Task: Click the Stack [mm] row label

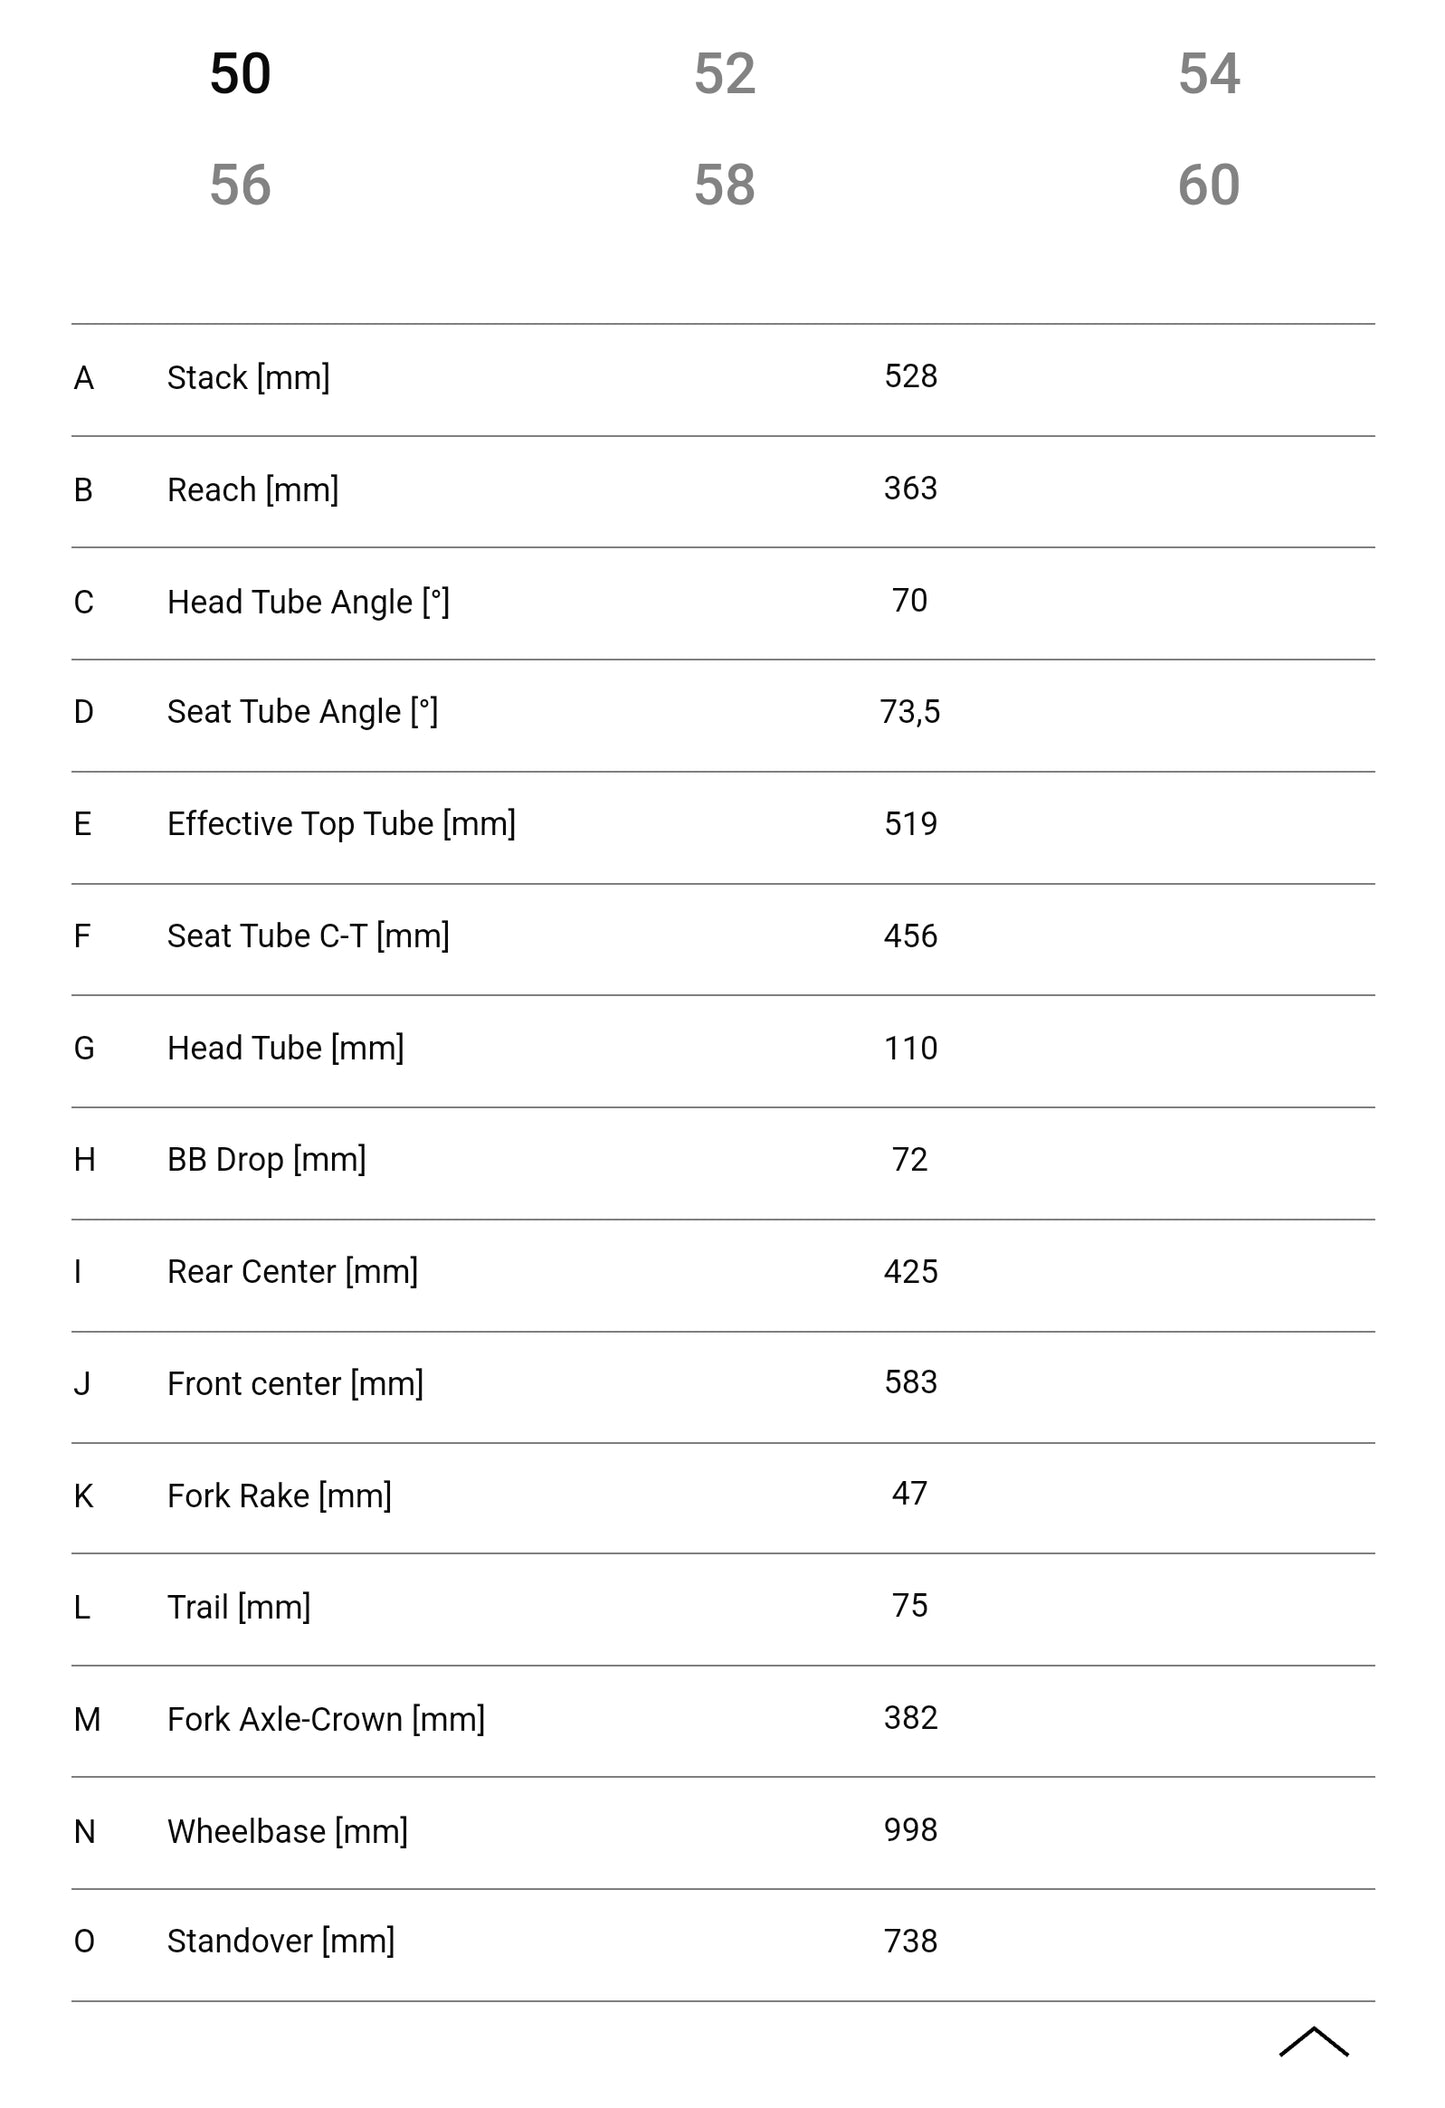Action: point(248,378)
